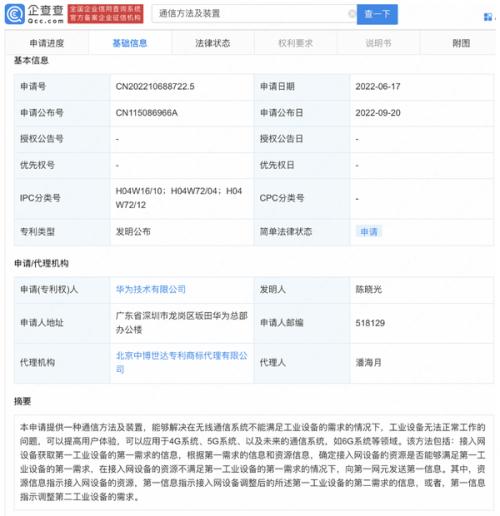
Task: Click the 申请 legal status tag
Action: click(x=369, y=232)
